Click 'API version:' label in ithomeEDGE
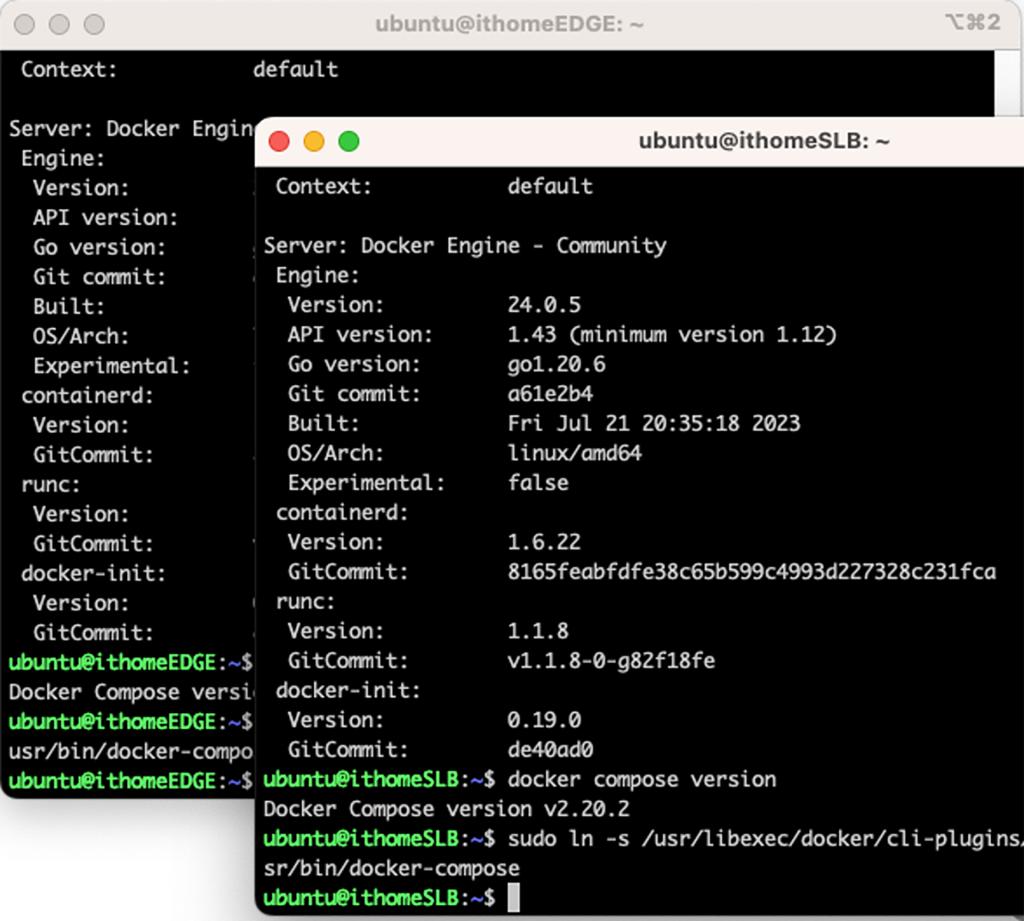The width and height of the screenshot is (1024, 921). tap(105, 218)
